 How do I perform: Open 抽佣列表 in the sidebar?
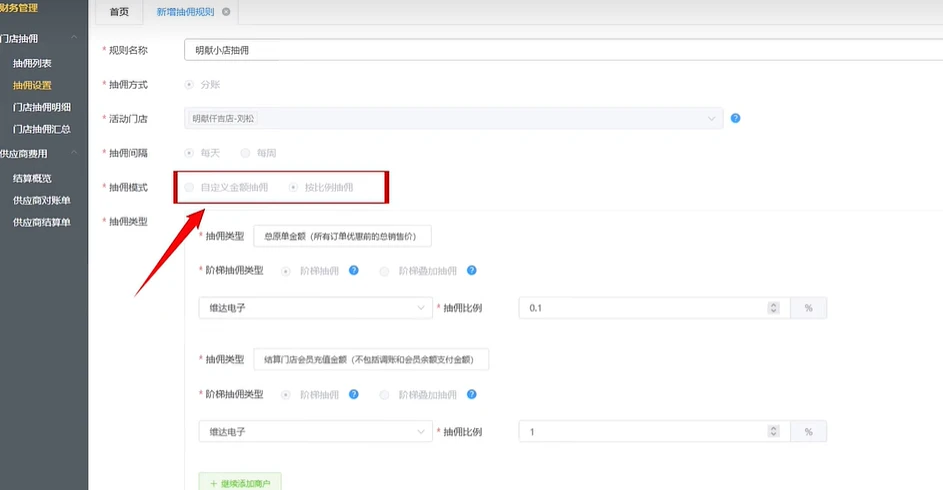point(32,63)
